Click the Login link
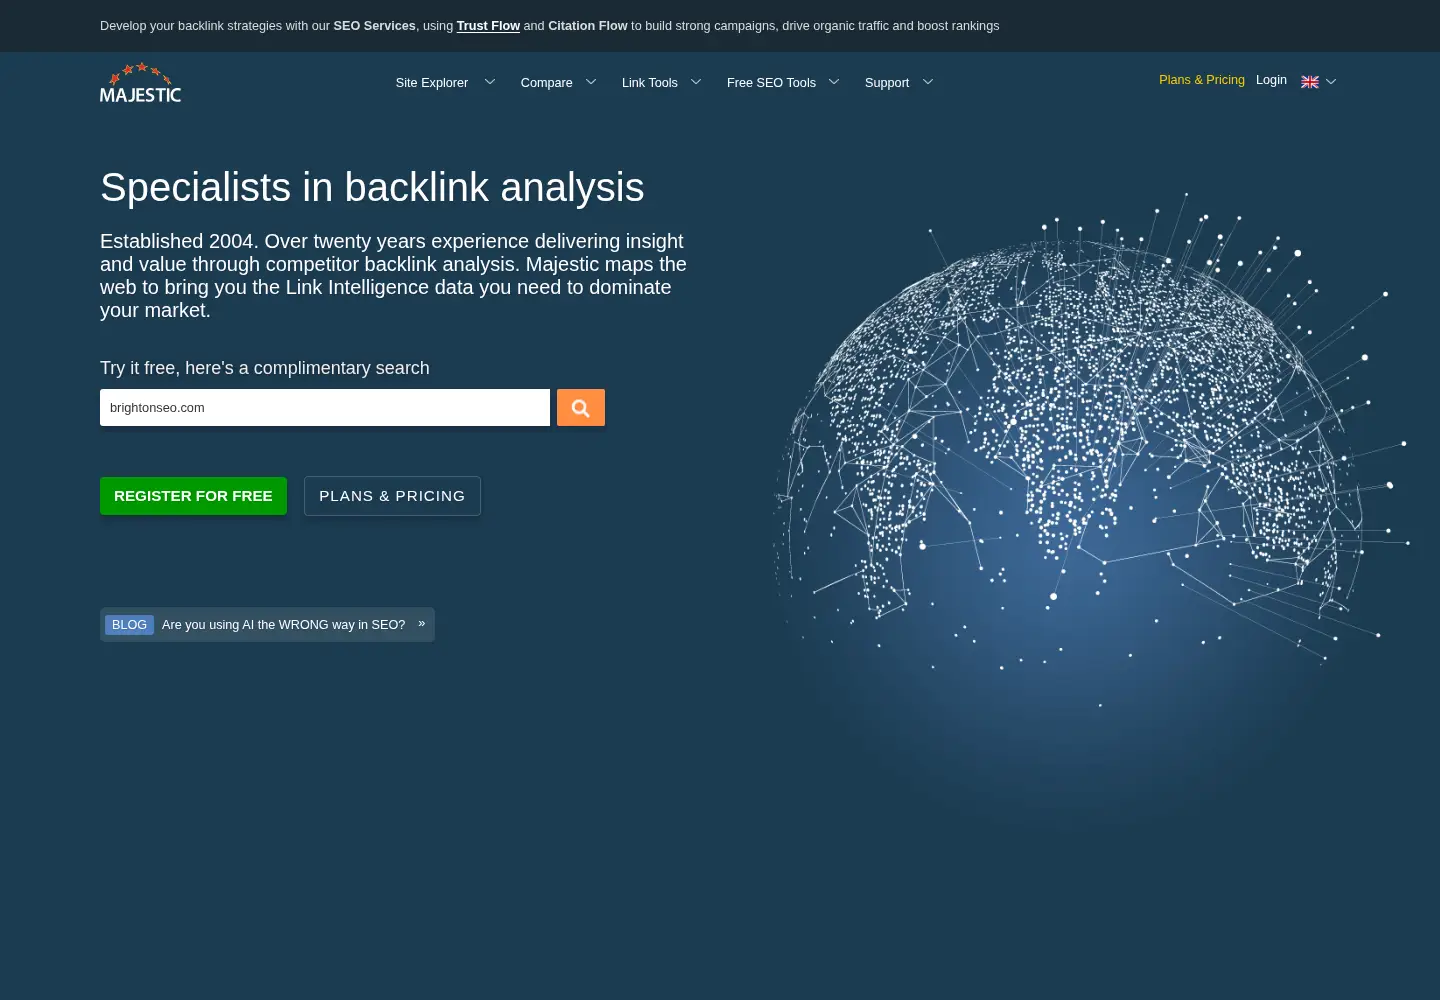 click(x=1271, y=80)
